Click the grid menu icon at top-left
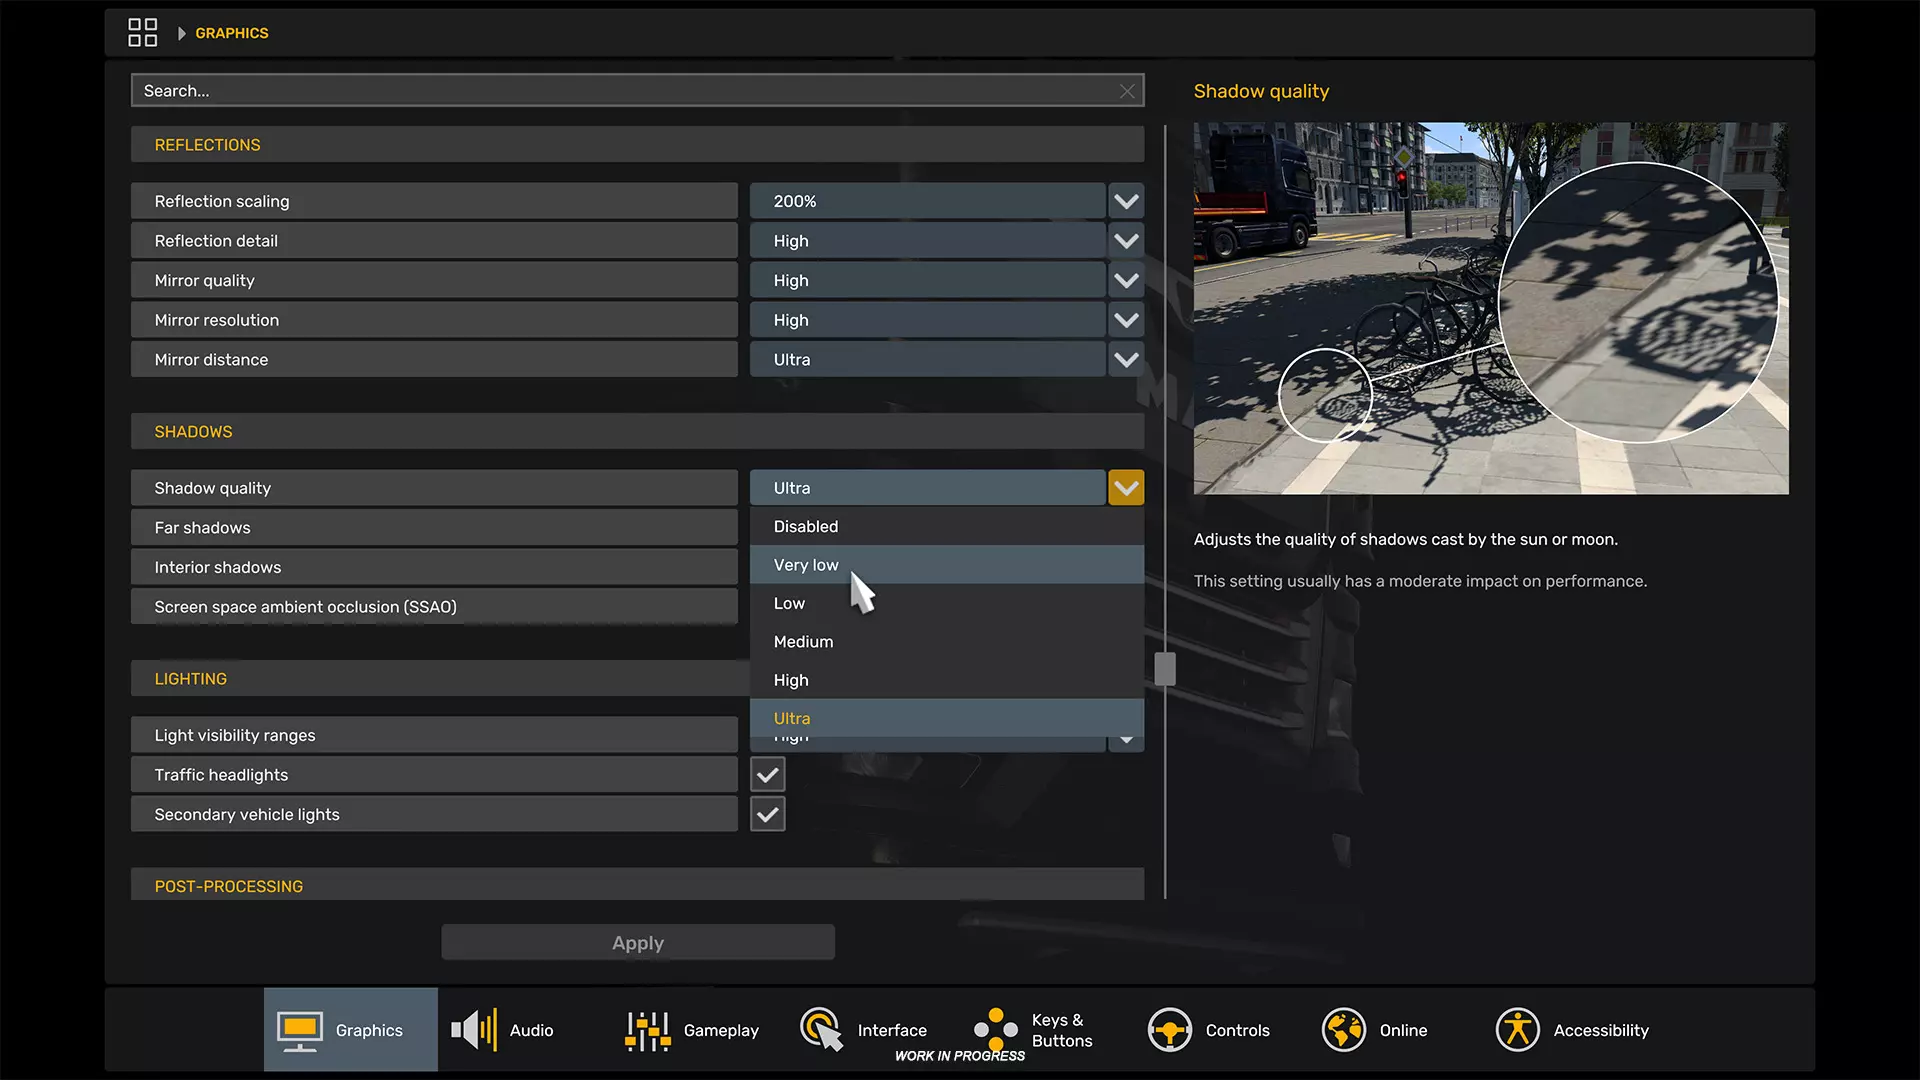1920x1080 pixels. point(142,33)
